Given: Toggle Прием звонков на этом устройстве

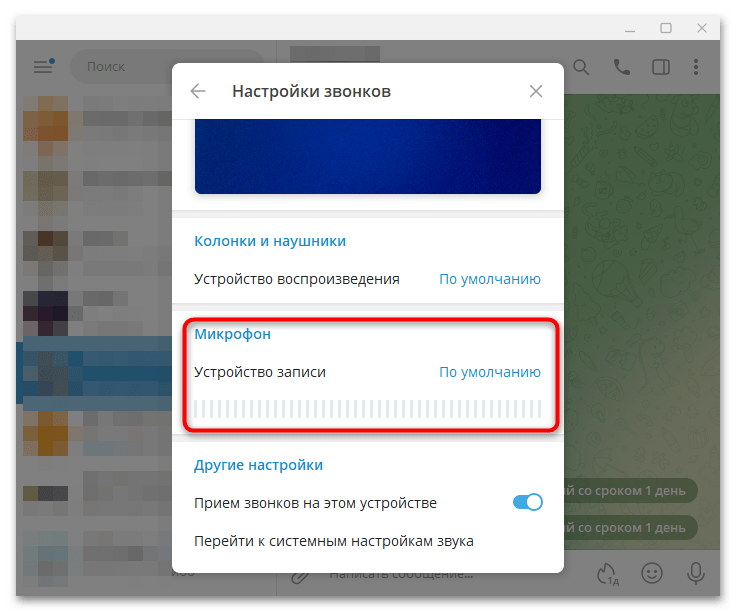Looking at the screenshot, I should [528, 502].
